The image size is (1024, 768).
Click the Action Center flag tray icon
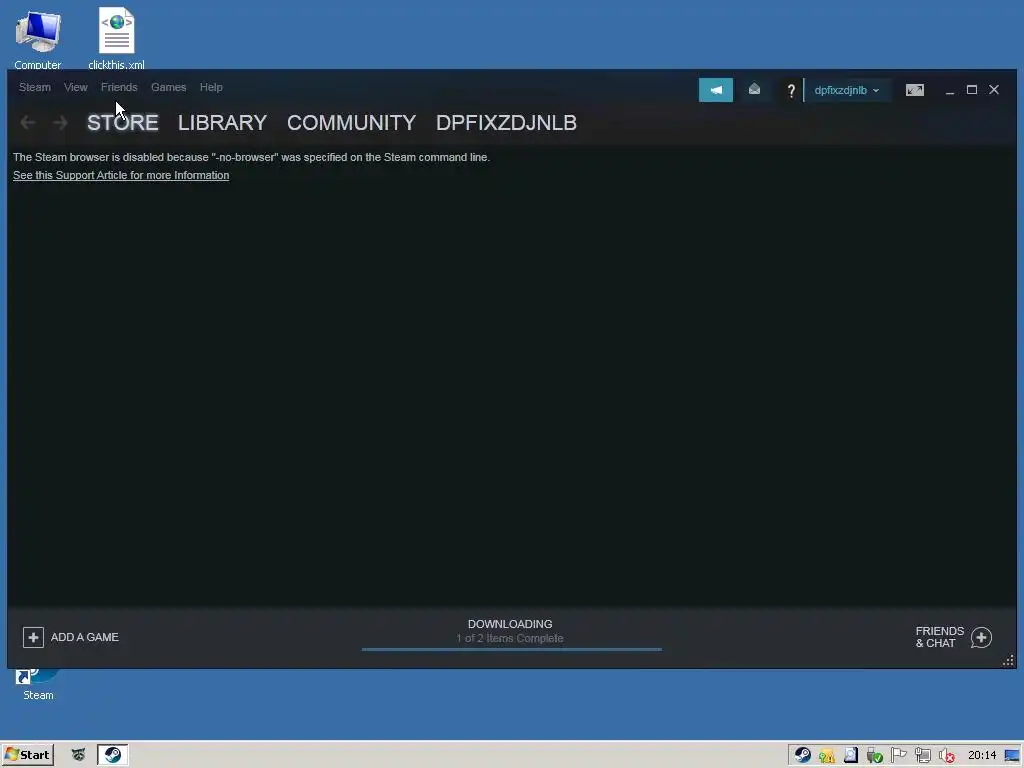(899, 756)
